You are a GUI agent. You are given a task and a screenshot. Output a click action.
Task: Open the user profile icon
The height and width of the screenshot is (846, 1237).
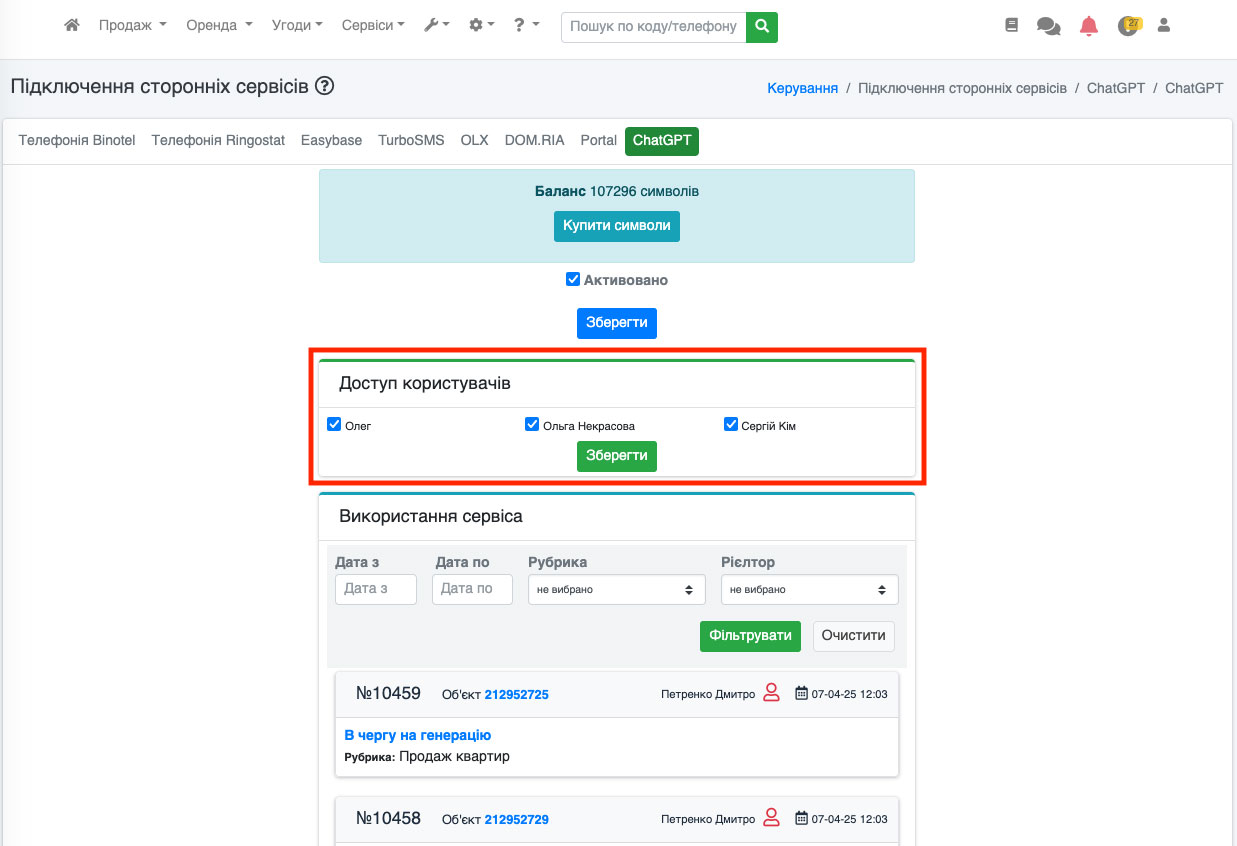coord(1163,26)
